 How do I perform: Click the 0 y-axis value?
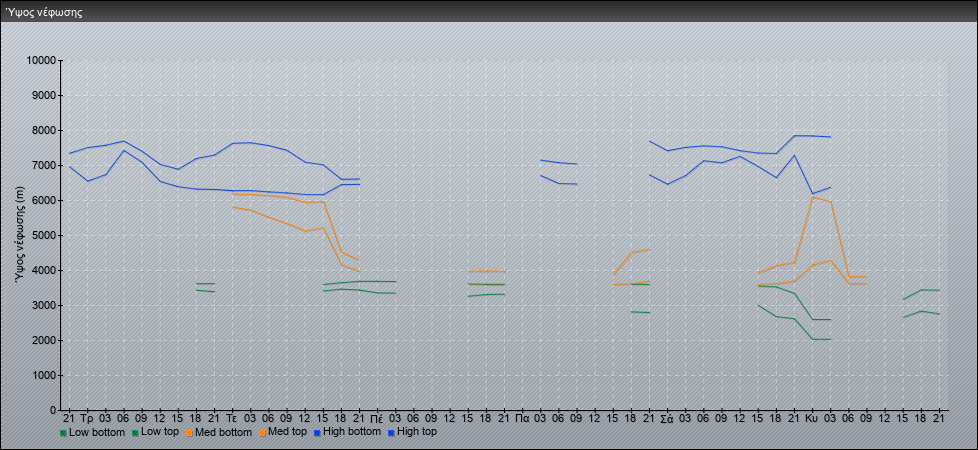click(54, 411)
